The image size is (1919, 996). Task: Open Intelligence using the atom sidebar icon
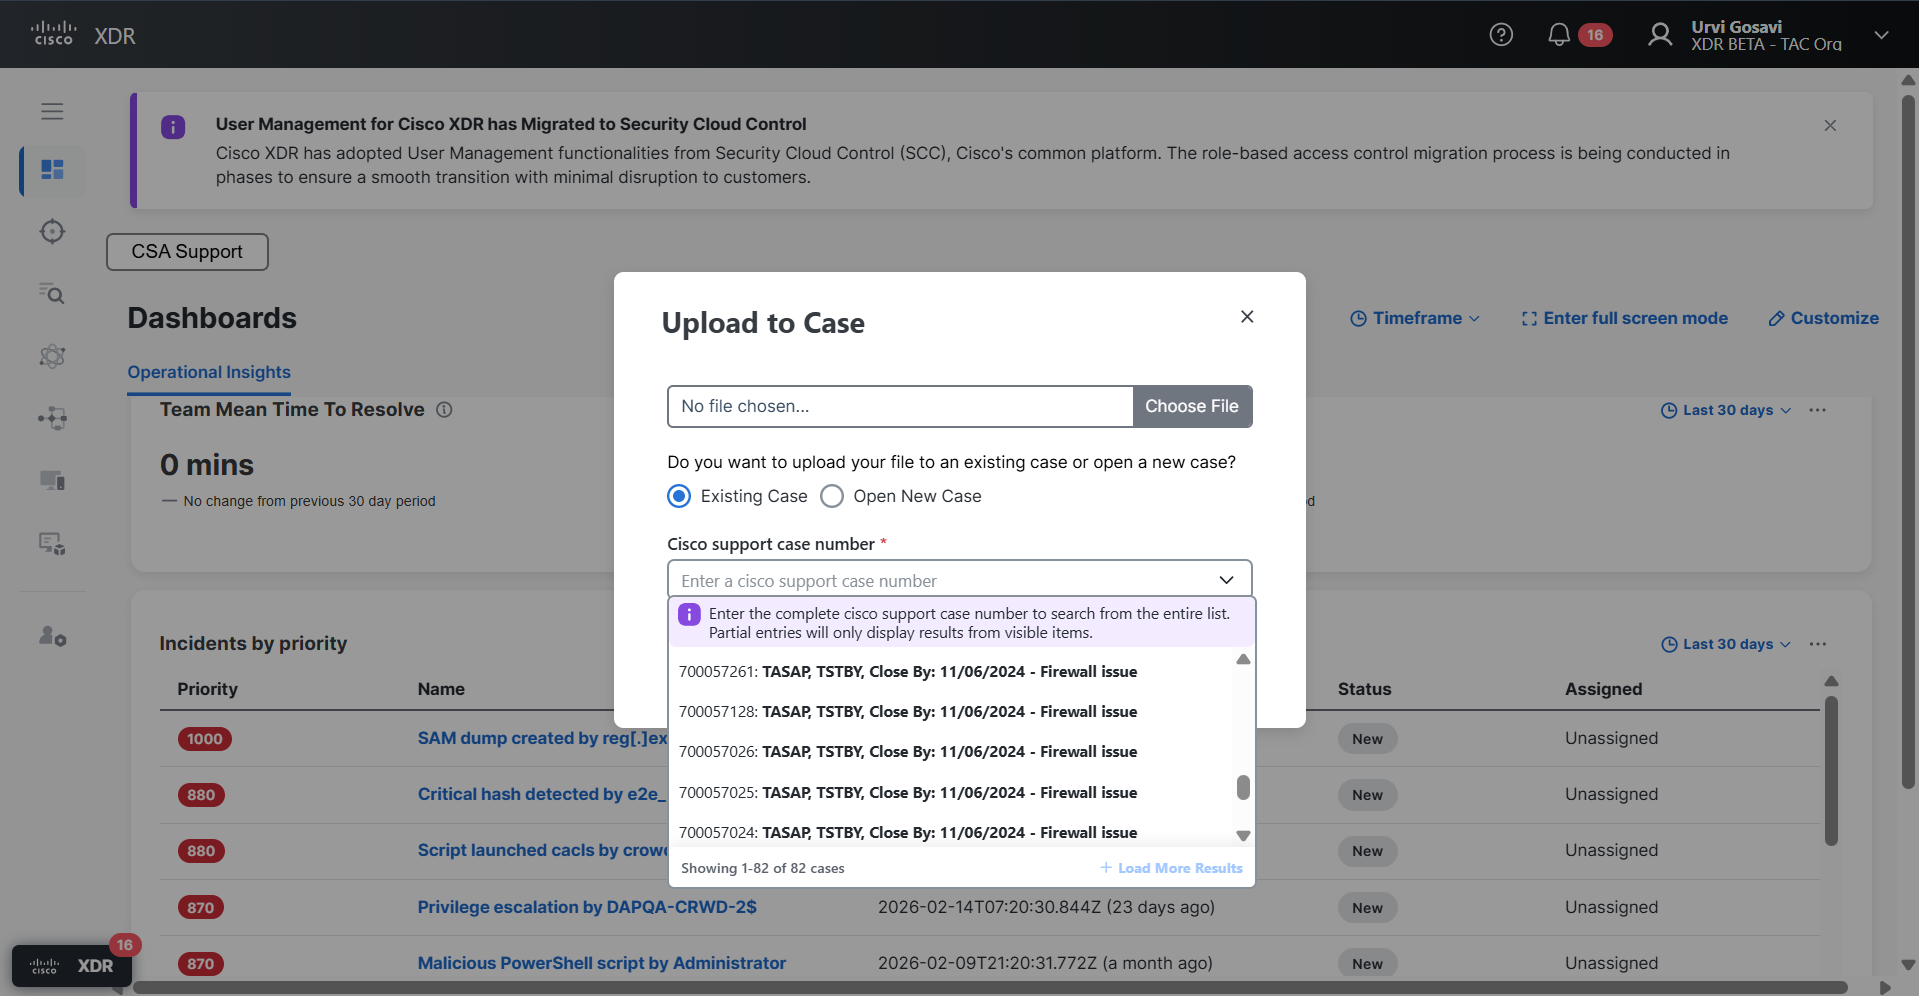52,357
